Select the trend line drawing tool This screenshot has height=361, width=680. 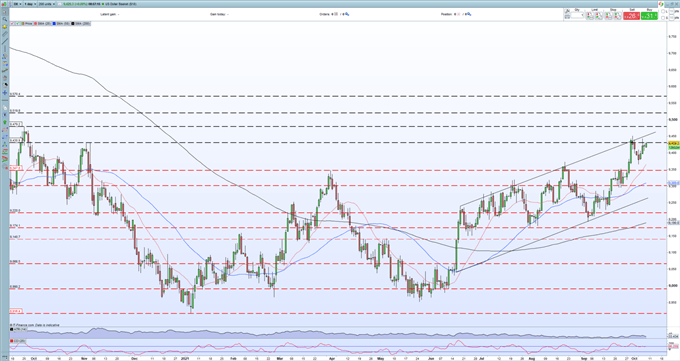point(5,41)
